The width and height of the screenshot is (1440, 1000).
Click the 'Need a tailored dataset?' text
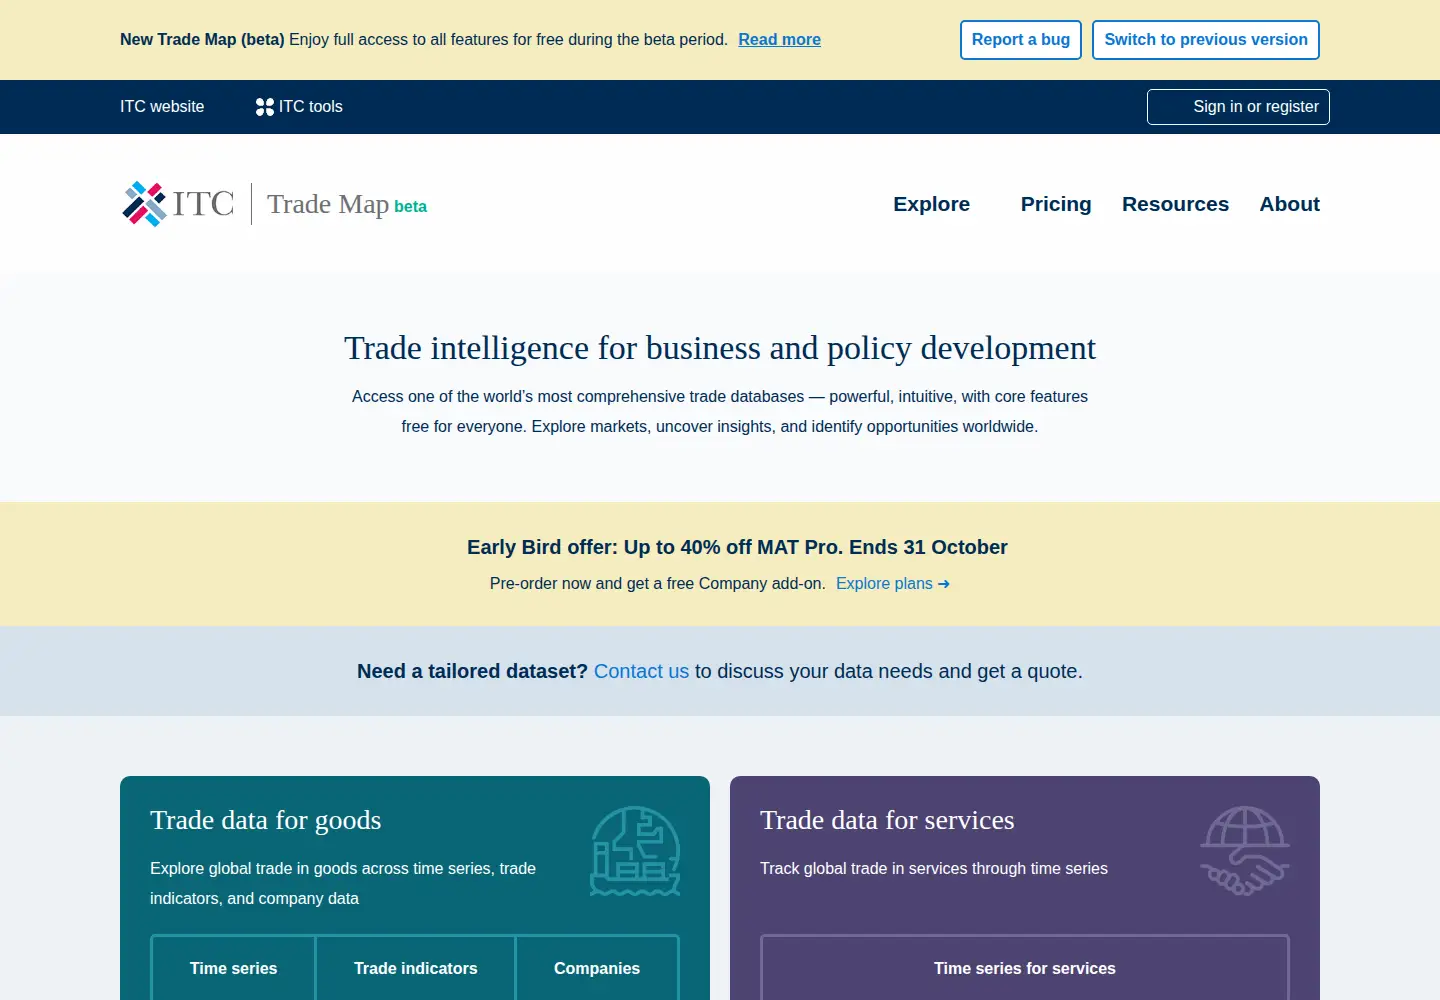click(472, 671)
